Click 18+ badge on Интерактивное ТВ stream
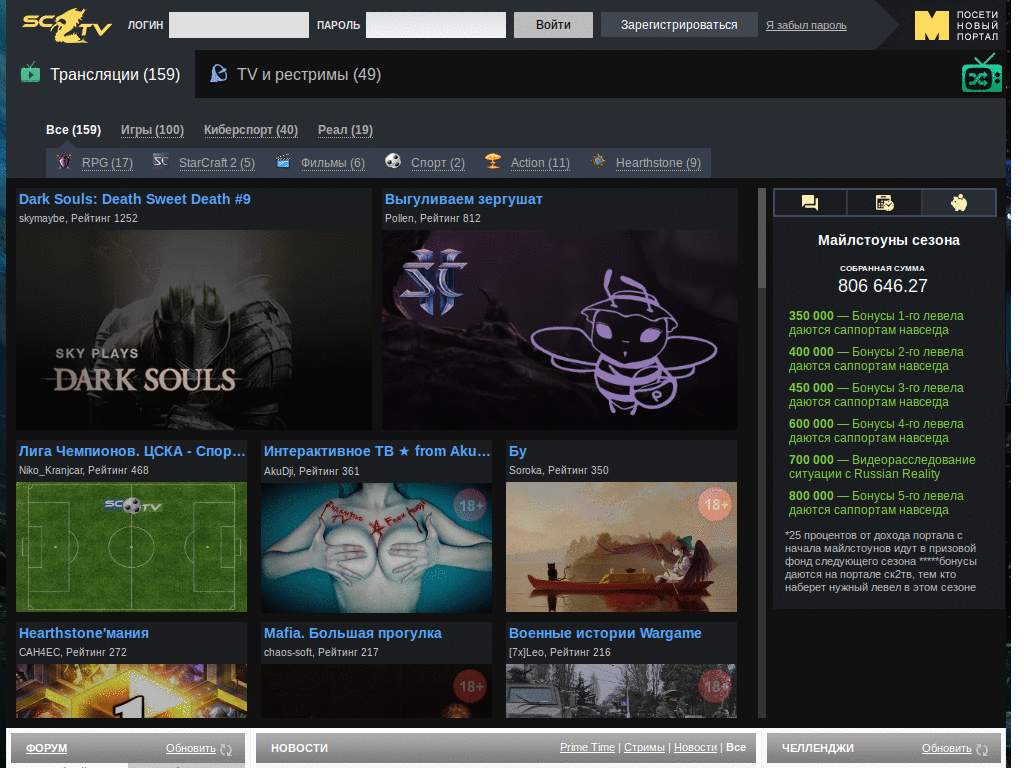1024x768 pixels. tap(470, 505)
